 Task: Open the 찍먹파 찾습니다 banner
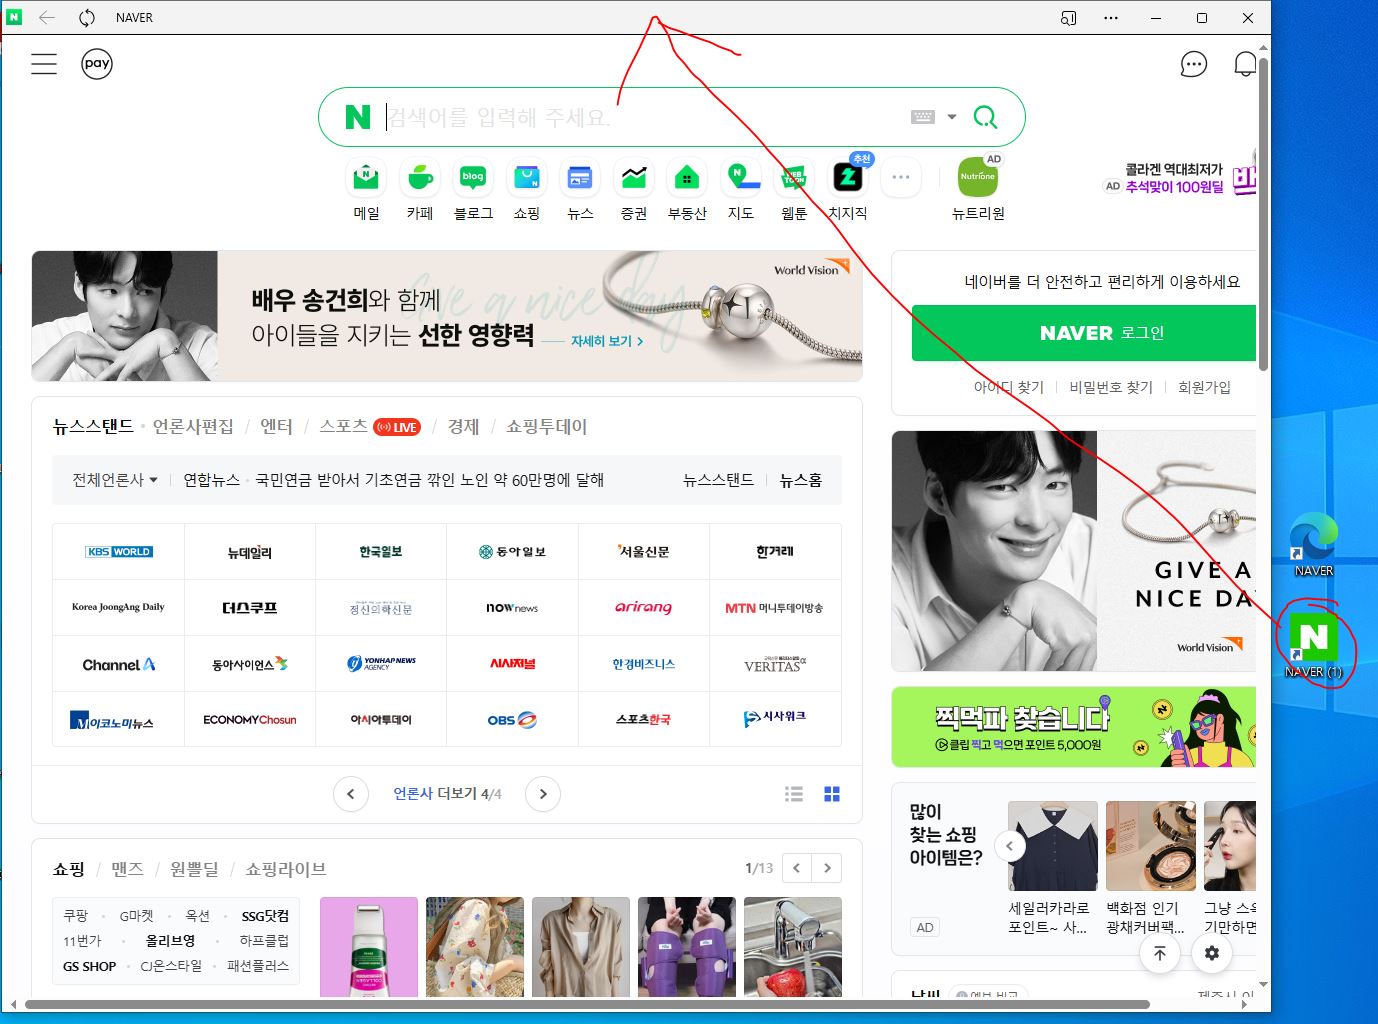click(x=1073, y=727)
